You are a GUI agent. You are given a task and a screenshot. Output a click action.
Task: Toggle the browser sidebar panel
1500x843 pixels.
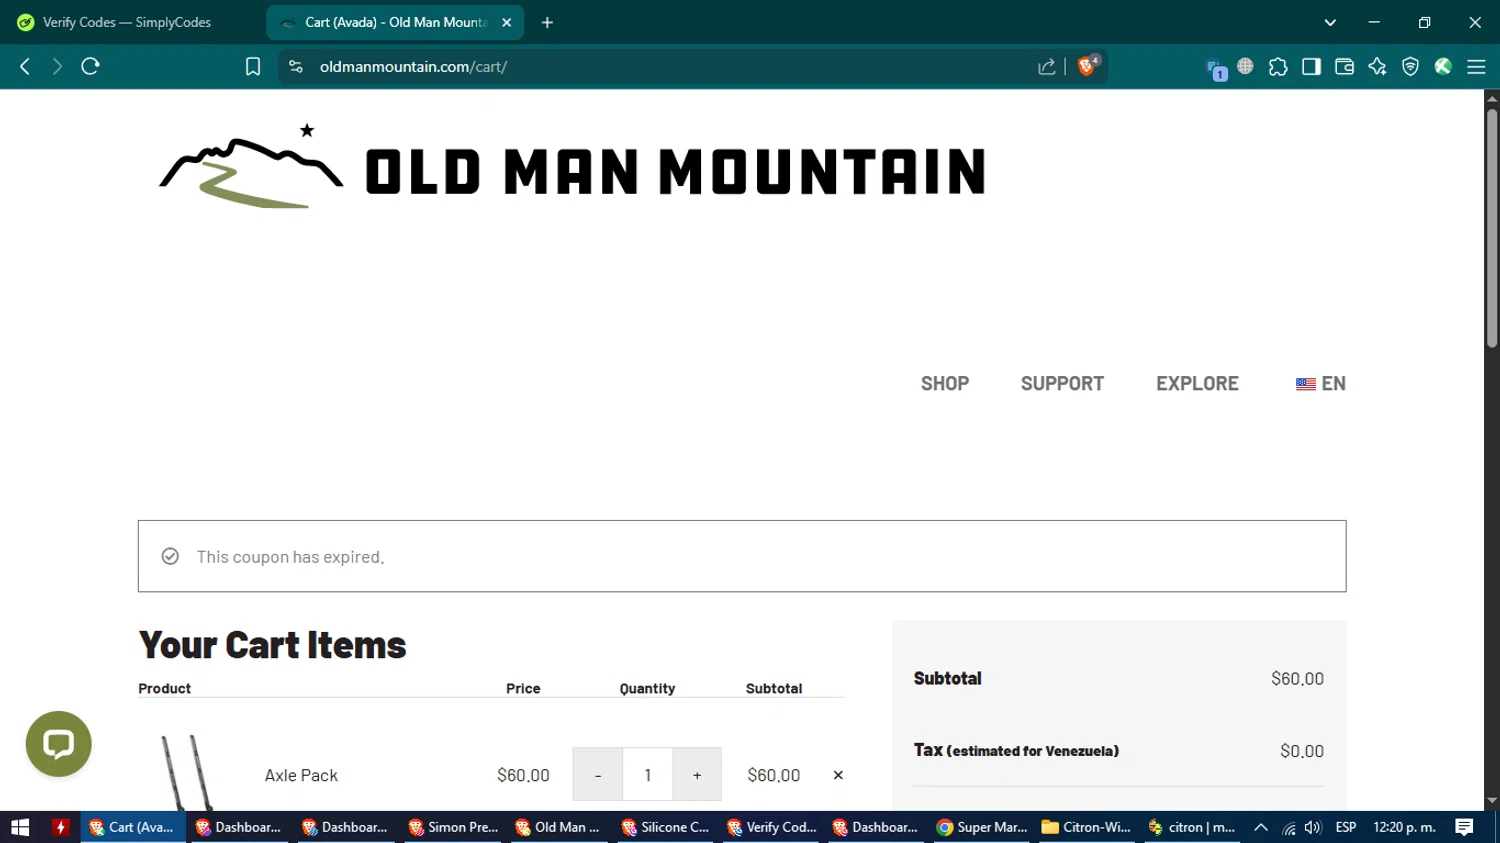point(1311,66)
